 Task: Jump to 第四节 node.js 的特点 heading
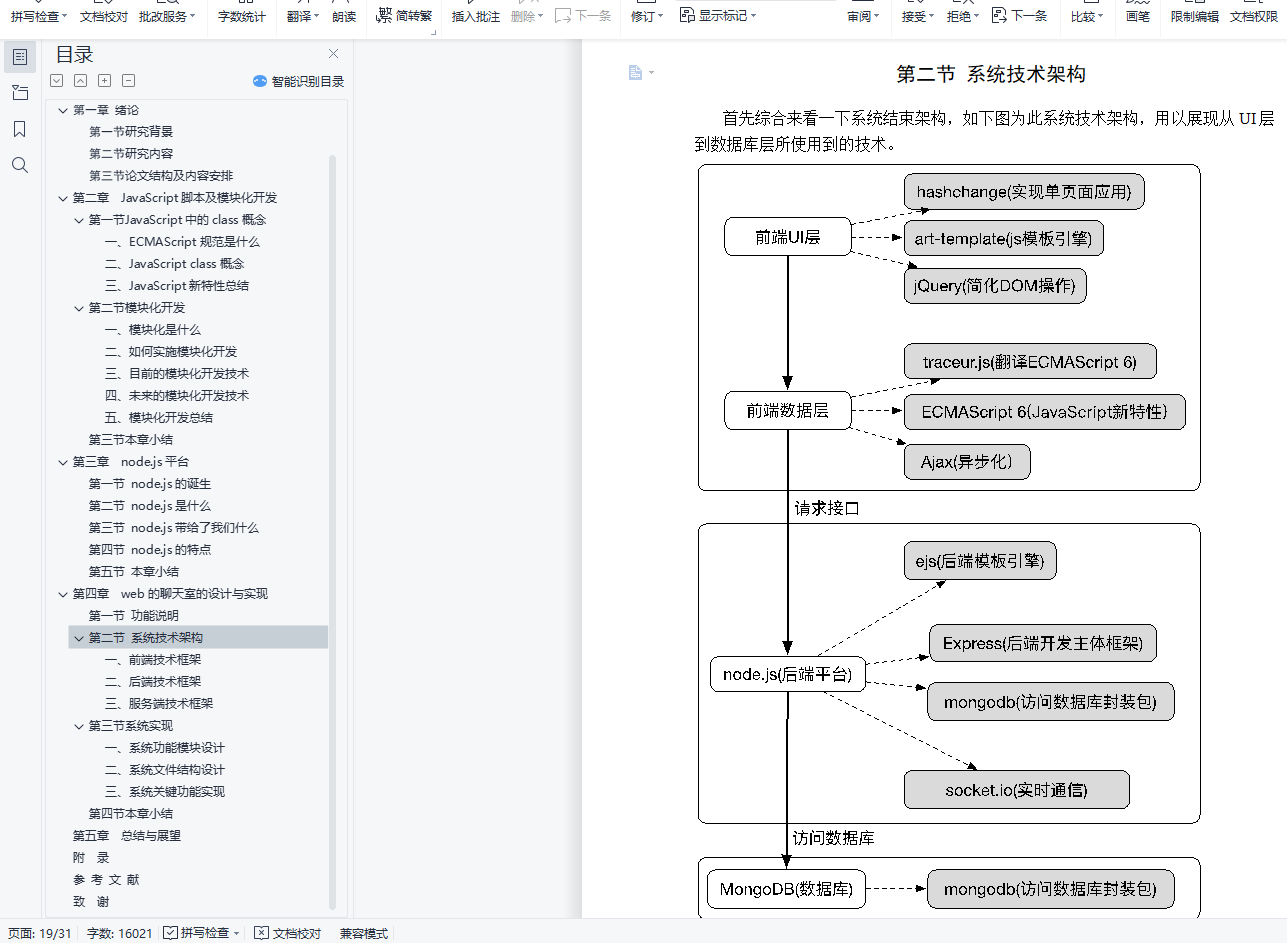(150, 550)
